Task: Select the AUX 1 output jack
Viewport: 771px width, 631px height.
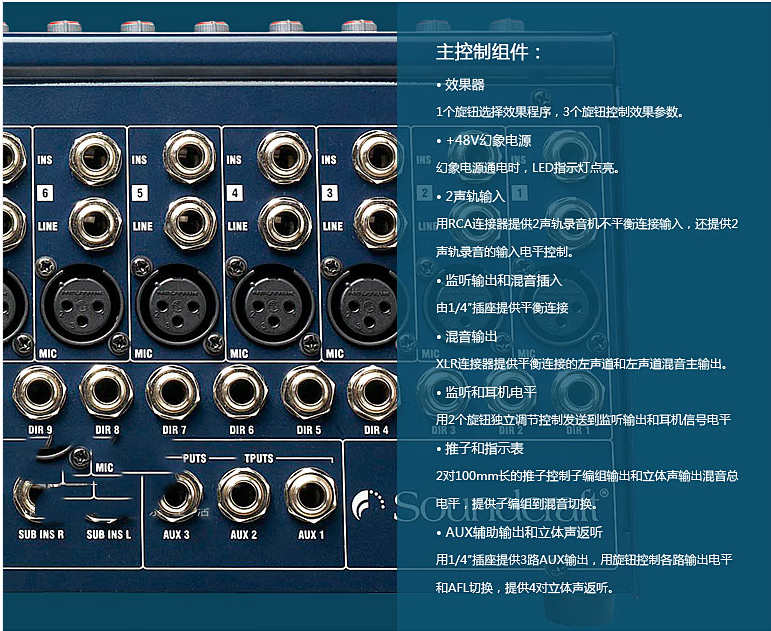Action: 311,495
